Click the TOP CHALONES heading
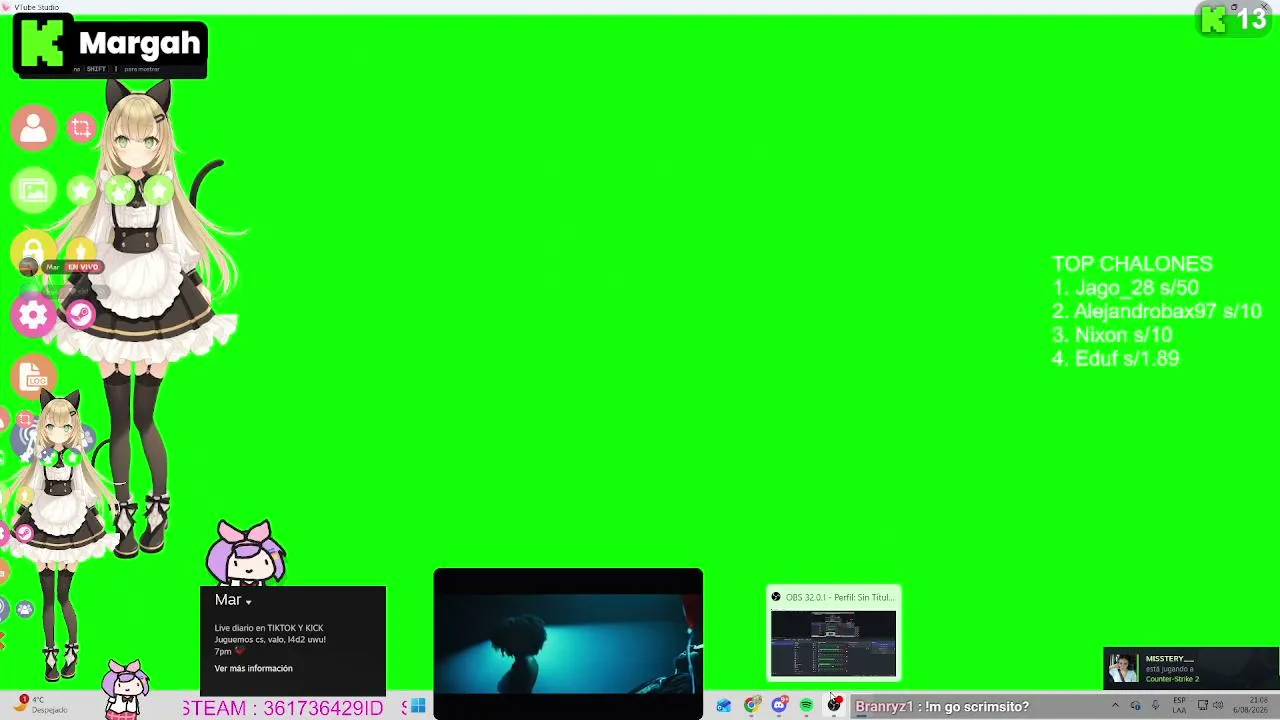The image size is (1280, 720). point(1132,264)
